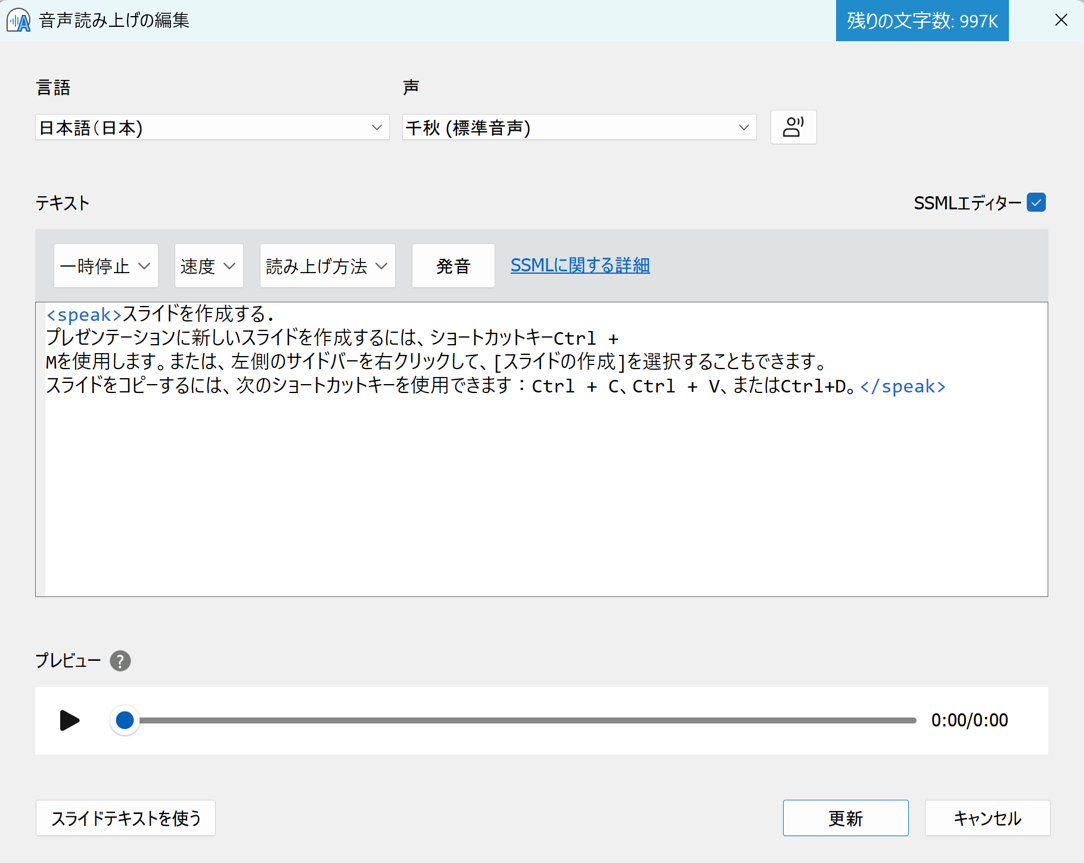Image resolution: width=1084 pixels, height=863 pixels.
Task: Click スライドテキストを使う button
Action: pyautogui.click(x=126, y=818)
